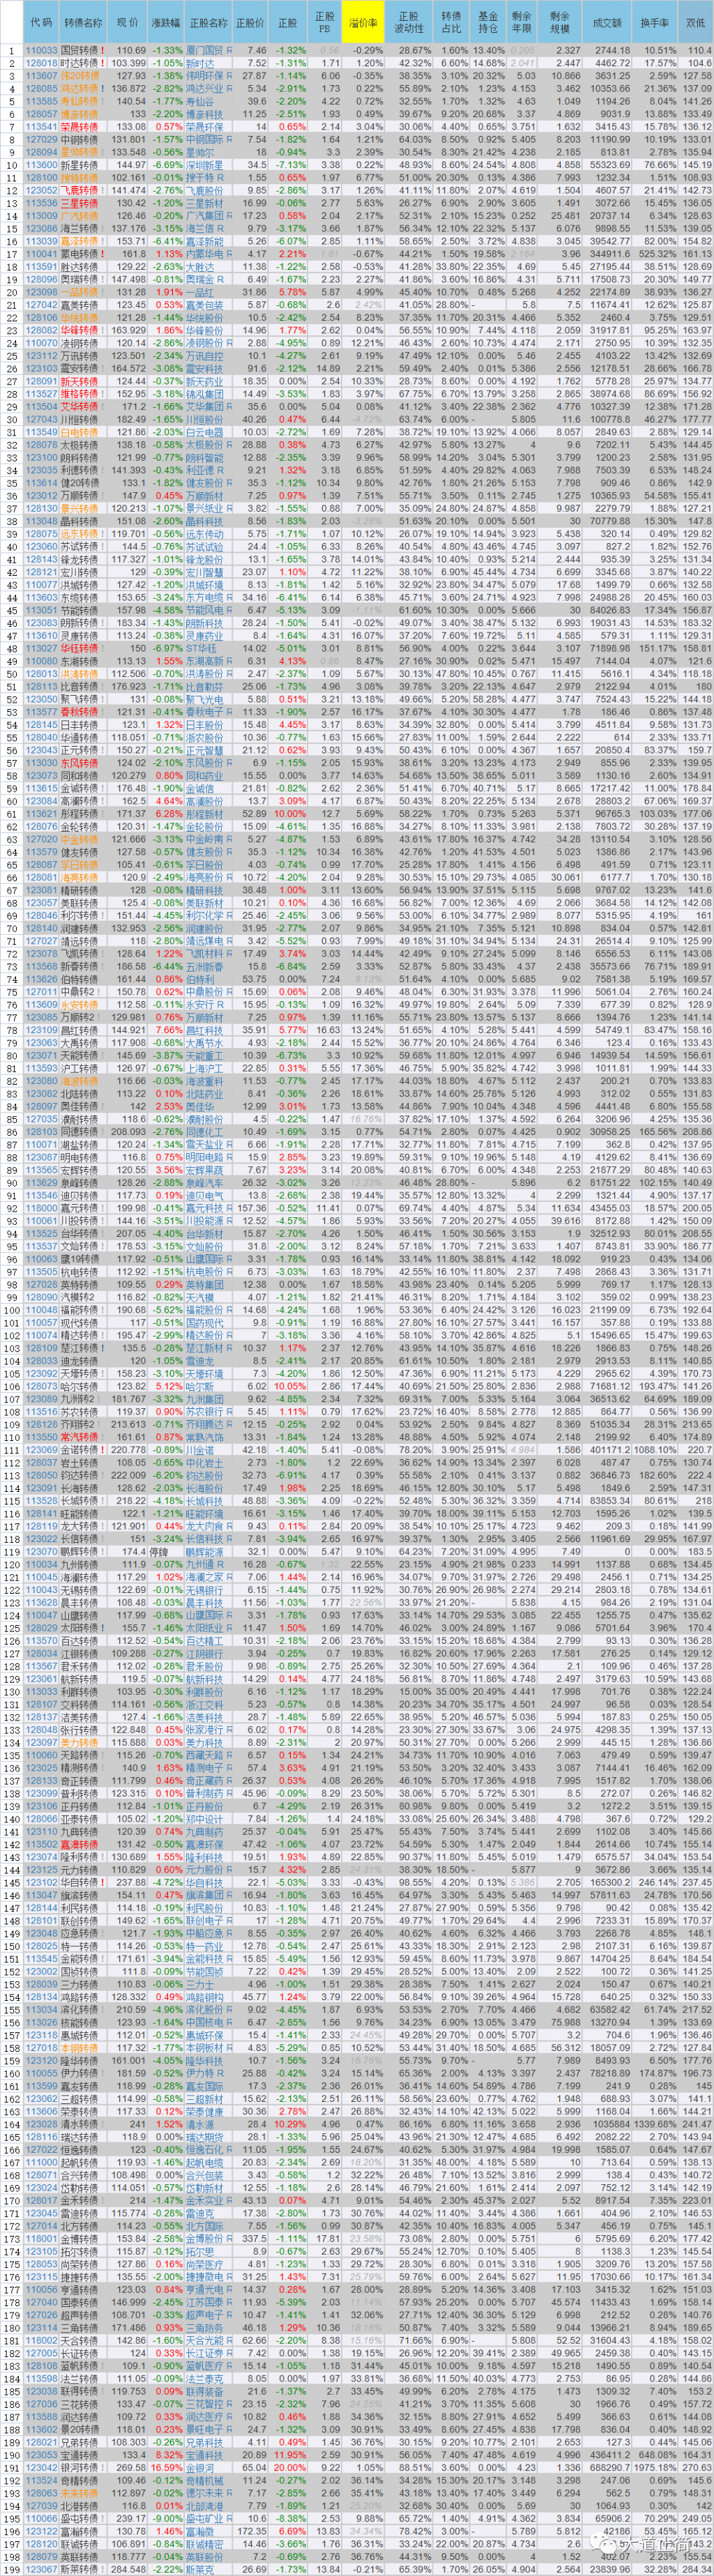
Task: Click the 联诚转债 bond name cell
Action: [83, 2543]
